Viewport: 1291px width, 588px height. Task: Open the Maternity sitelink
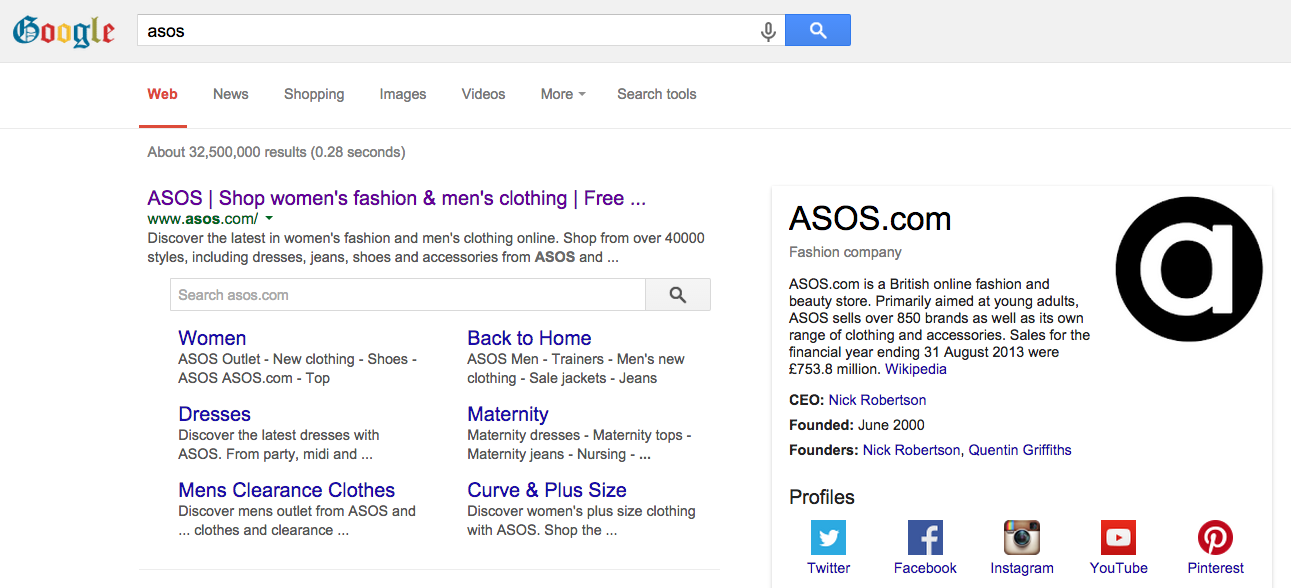(x=508, y=414)
